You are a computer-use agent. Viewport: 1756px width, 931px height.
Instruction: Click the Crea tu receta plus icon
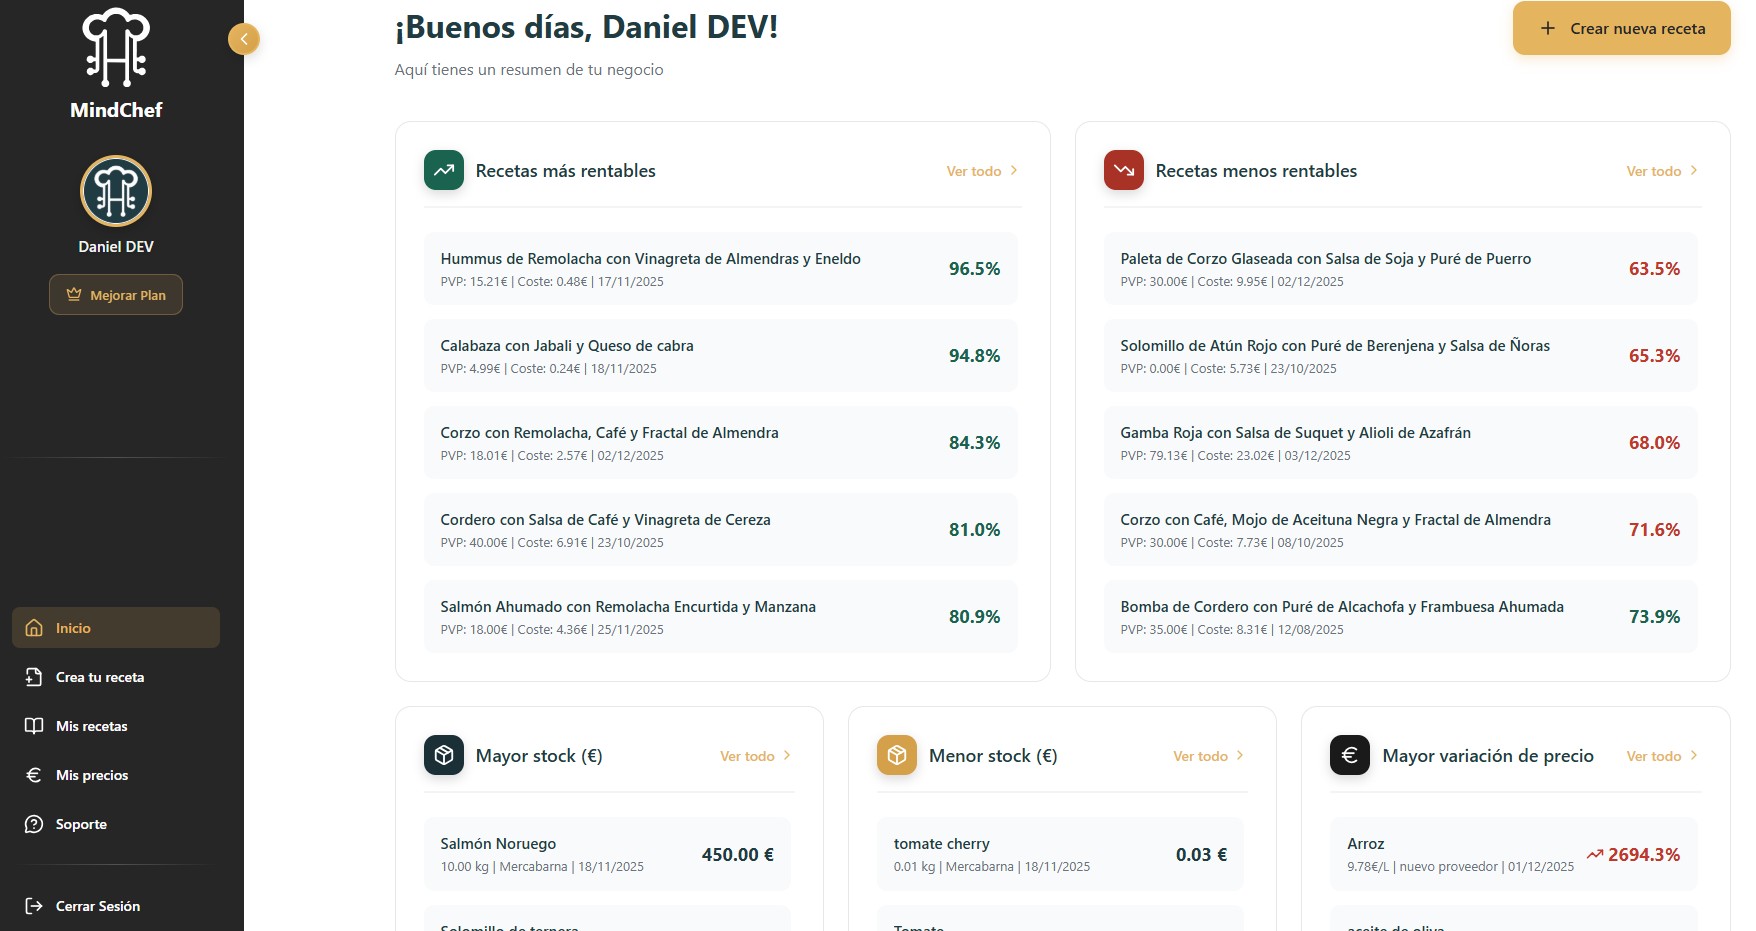pos(33,677)
